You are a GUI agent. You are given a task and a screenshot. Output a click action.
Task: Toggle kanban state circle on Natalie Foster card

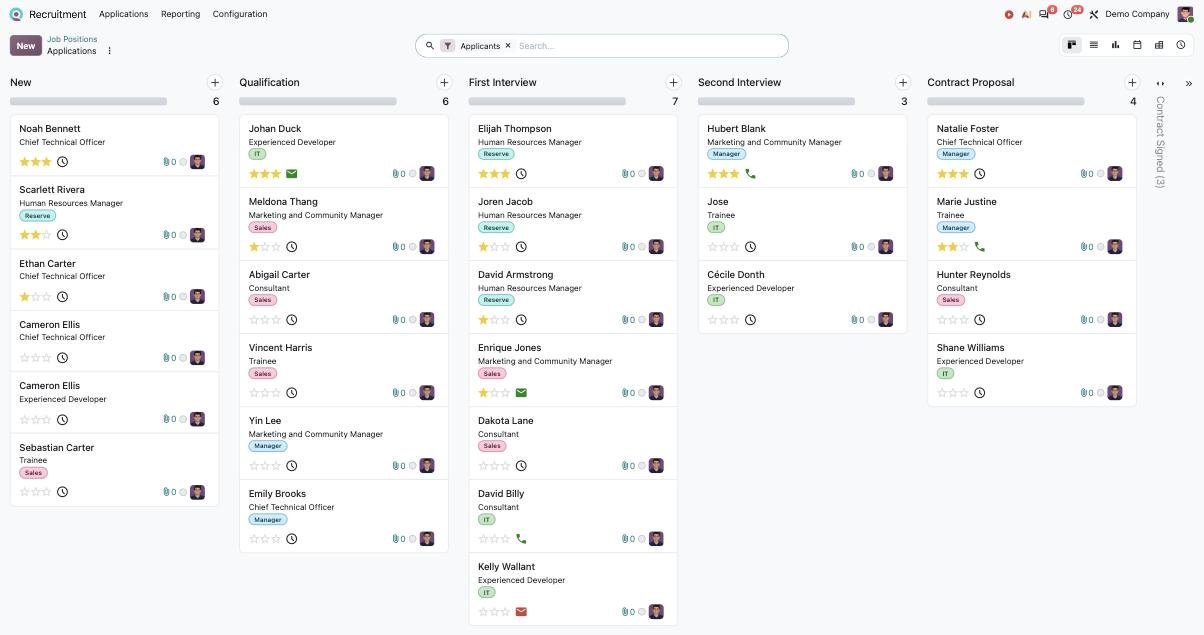(x=1101, y=174)
